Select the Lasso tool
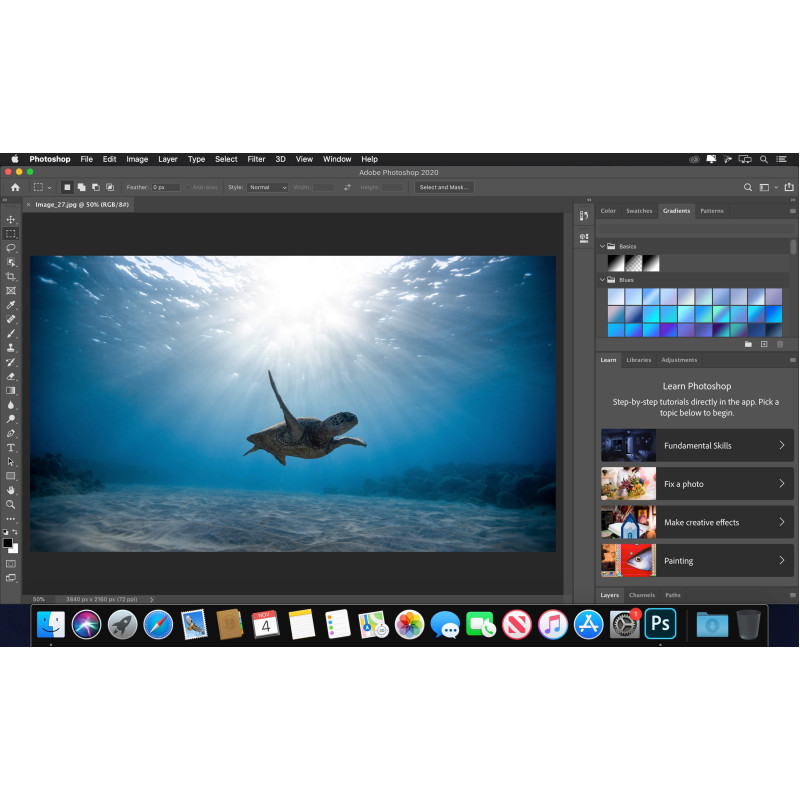 11,247
